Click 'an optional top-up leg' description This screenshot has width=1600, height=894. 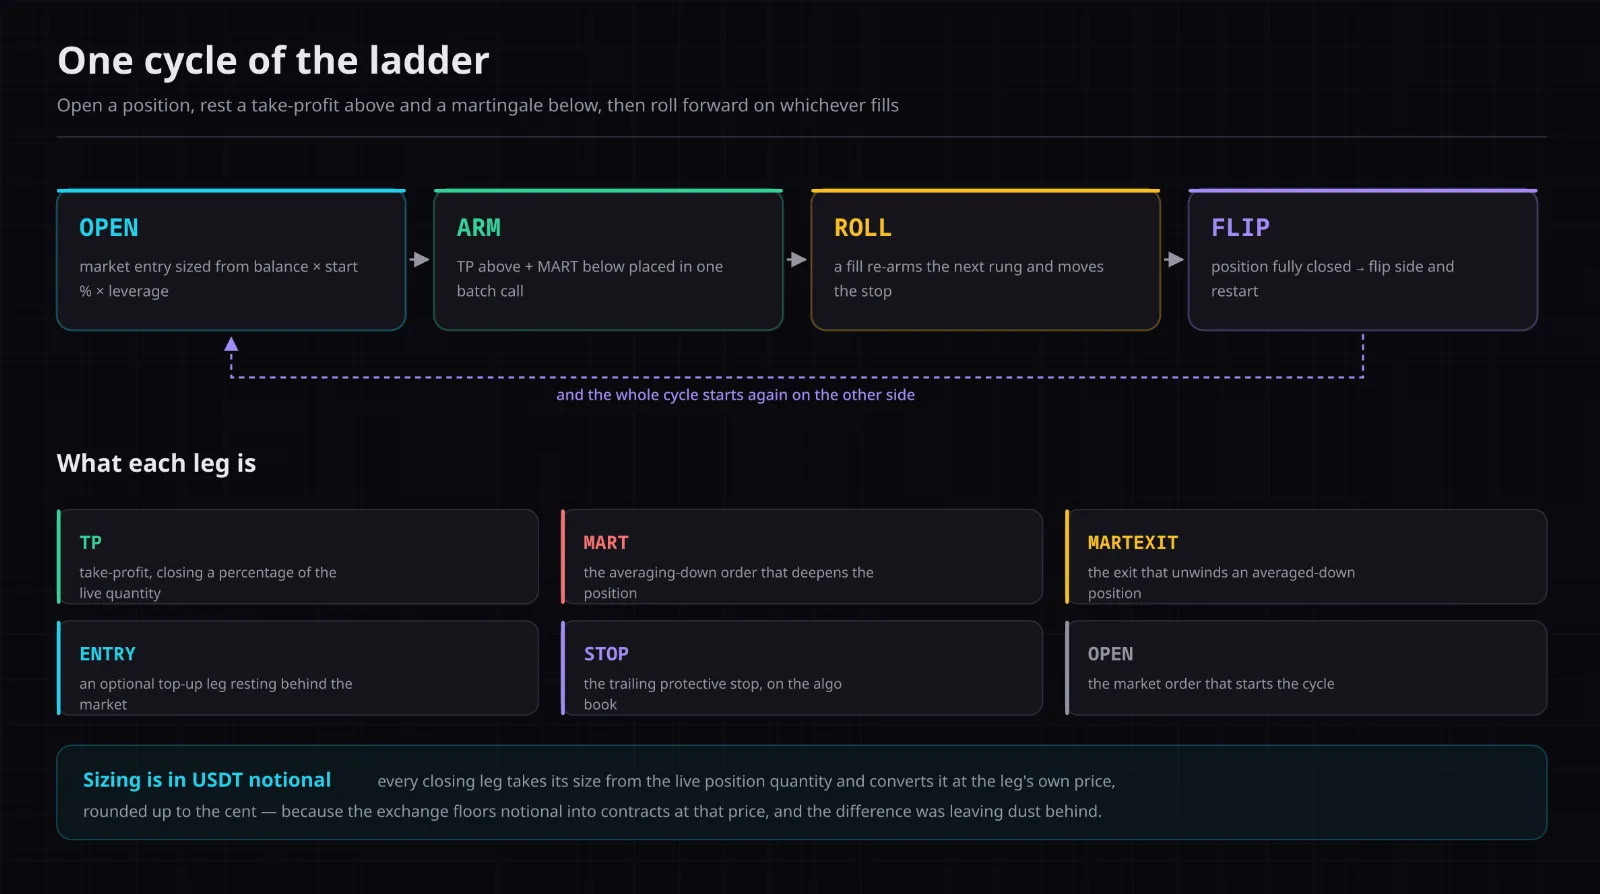click(x=216, y=694)
